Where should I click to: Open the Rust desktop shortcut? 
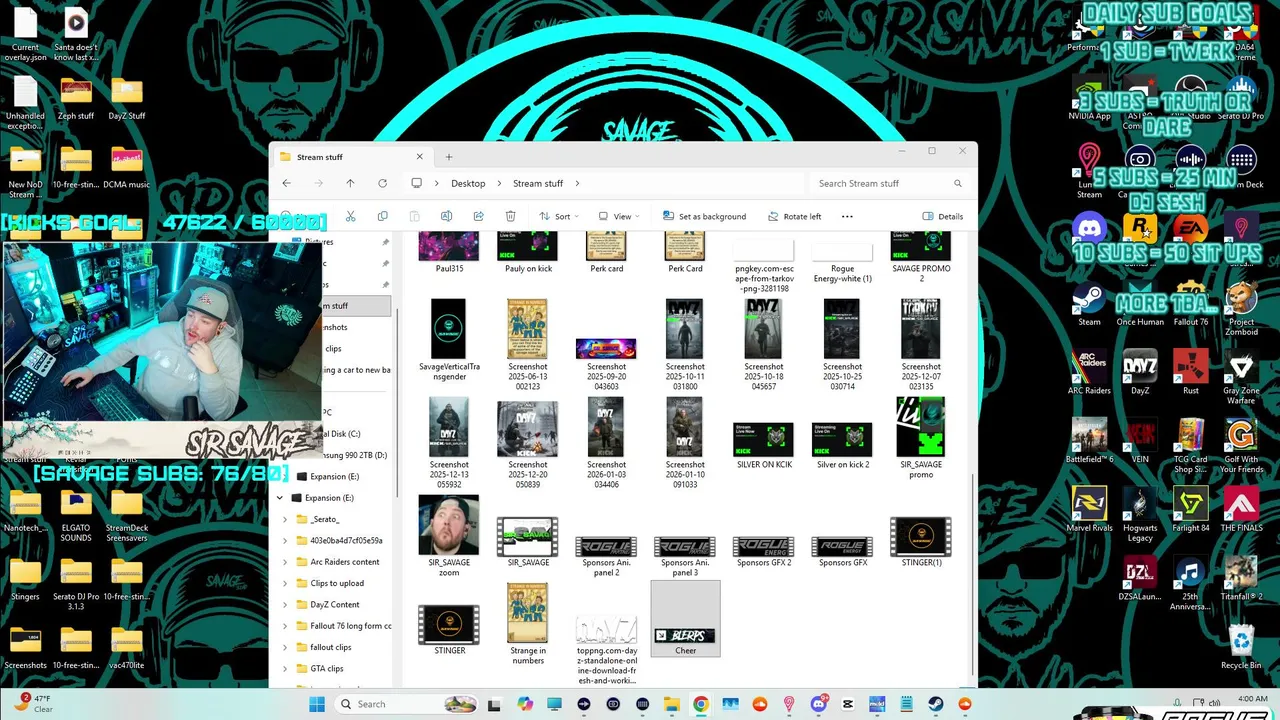coord(1190,372)
